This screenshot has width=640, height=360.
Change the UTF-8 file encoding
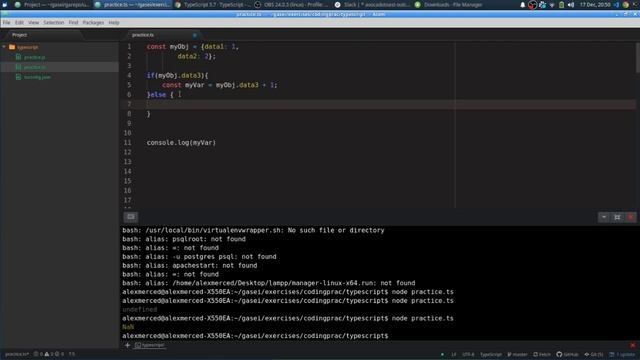coord(468,355)
